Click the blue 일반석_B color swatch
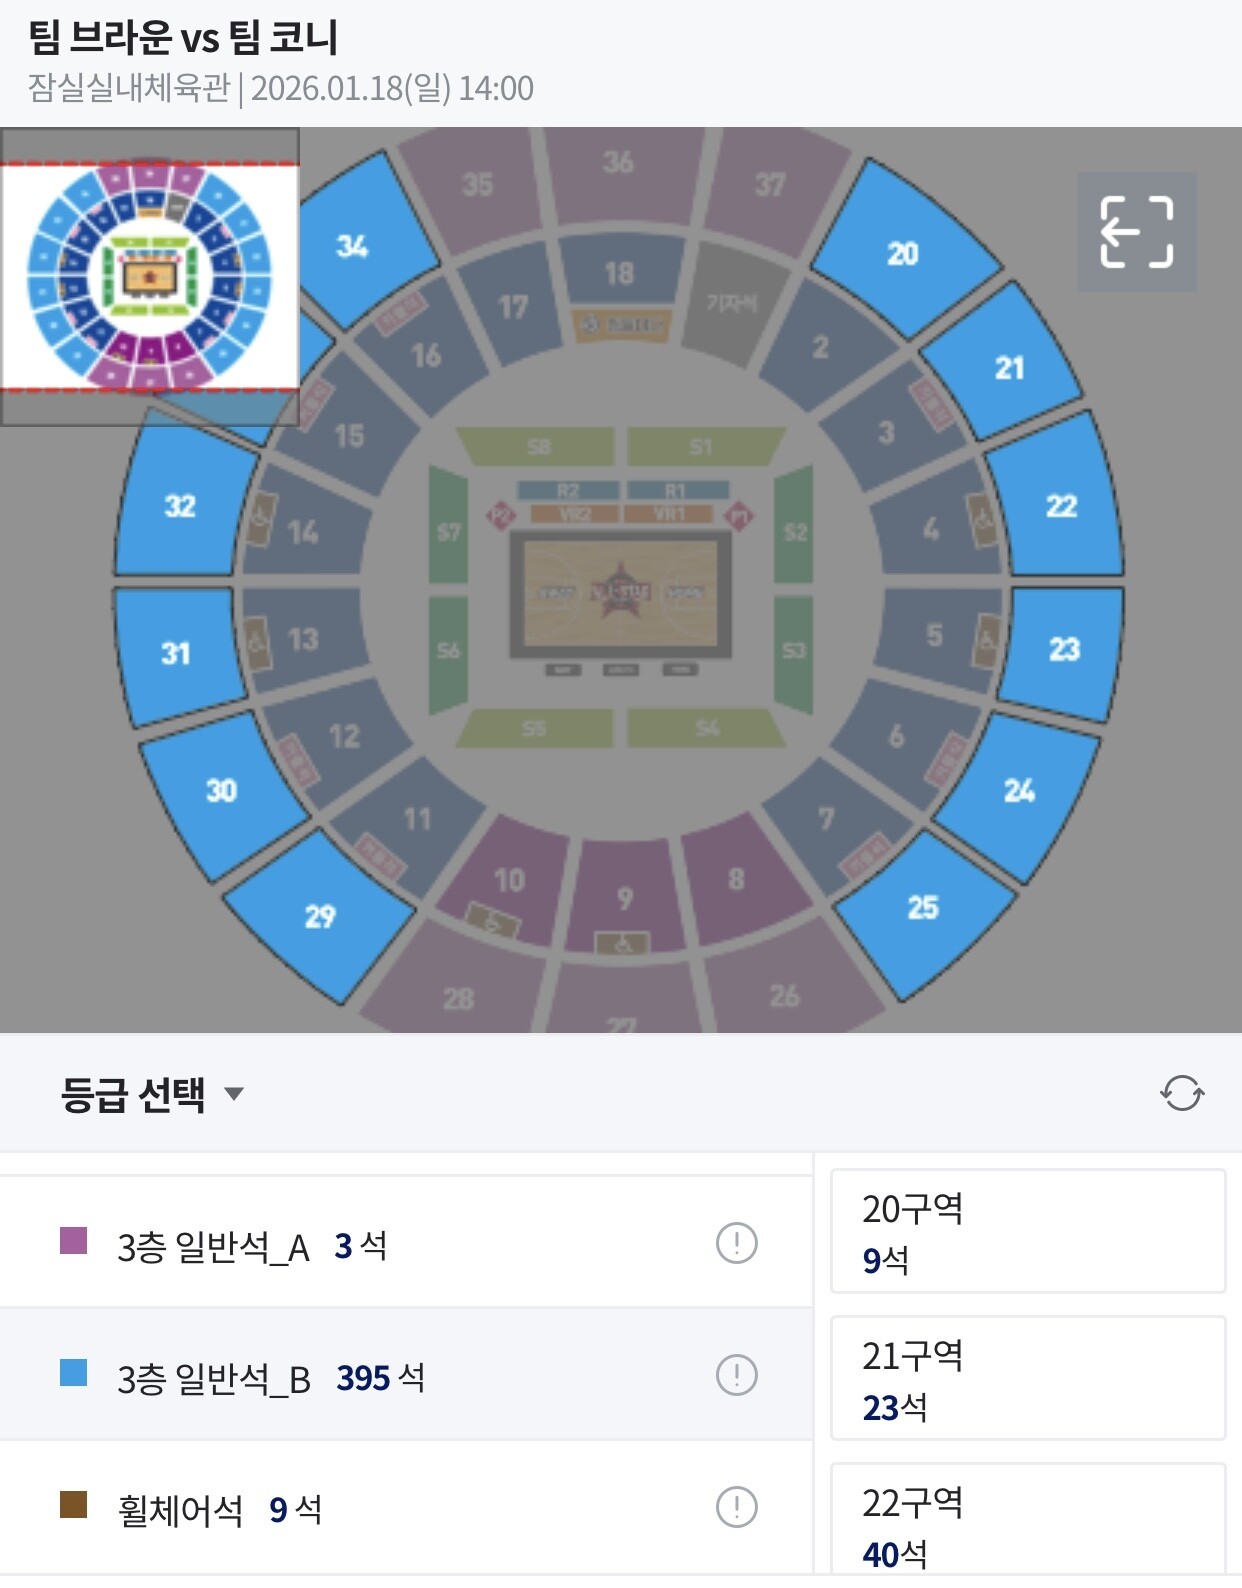Viewport: 1242px width, 1588px height. point(73,1373)
